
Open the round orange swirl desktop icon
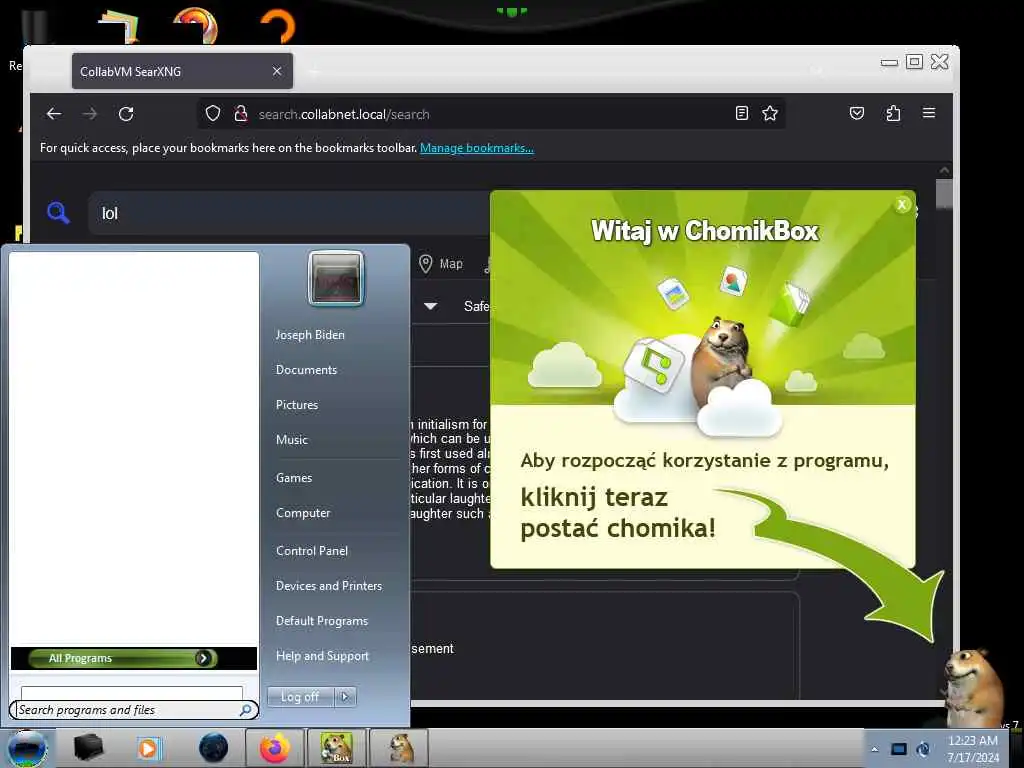click(x=195, y=25)
